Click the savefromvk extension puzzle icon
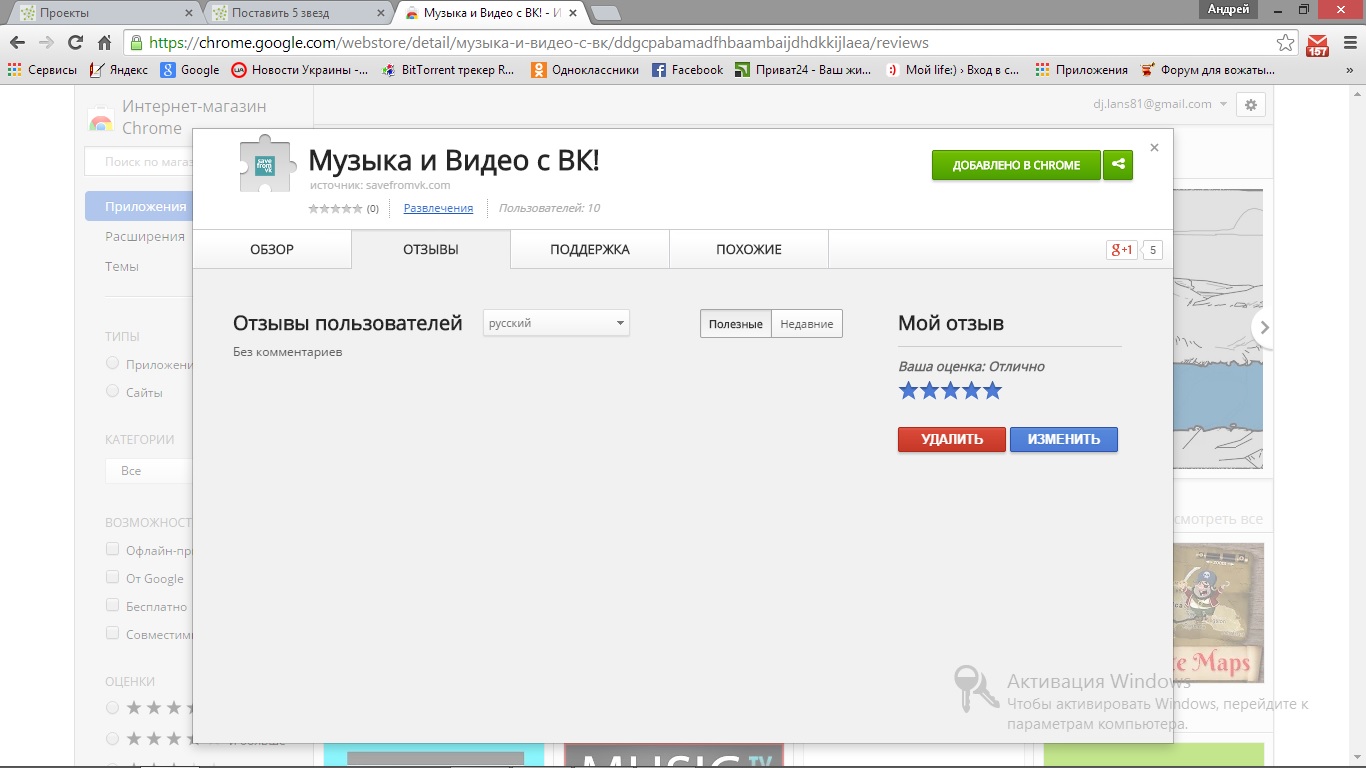This screenshot has width=1366, height=768. coord(268,164)
